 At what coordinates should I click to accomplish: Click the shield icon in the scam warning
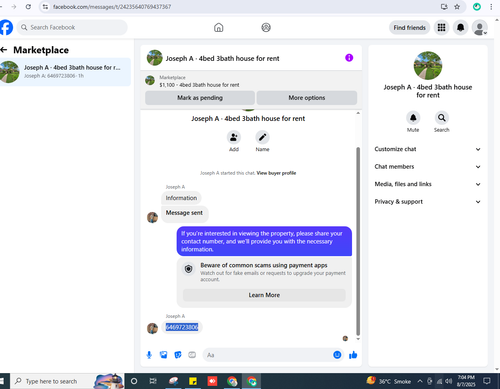click(188, 269)
